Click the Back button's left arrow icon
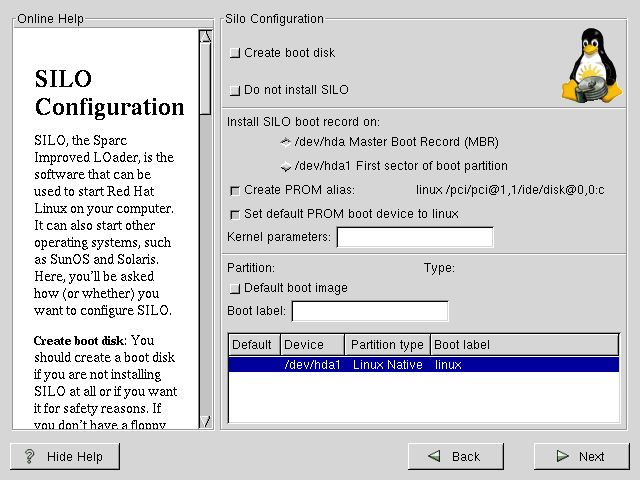The width and height of the screenshot is (640, 480). (434, 456)
